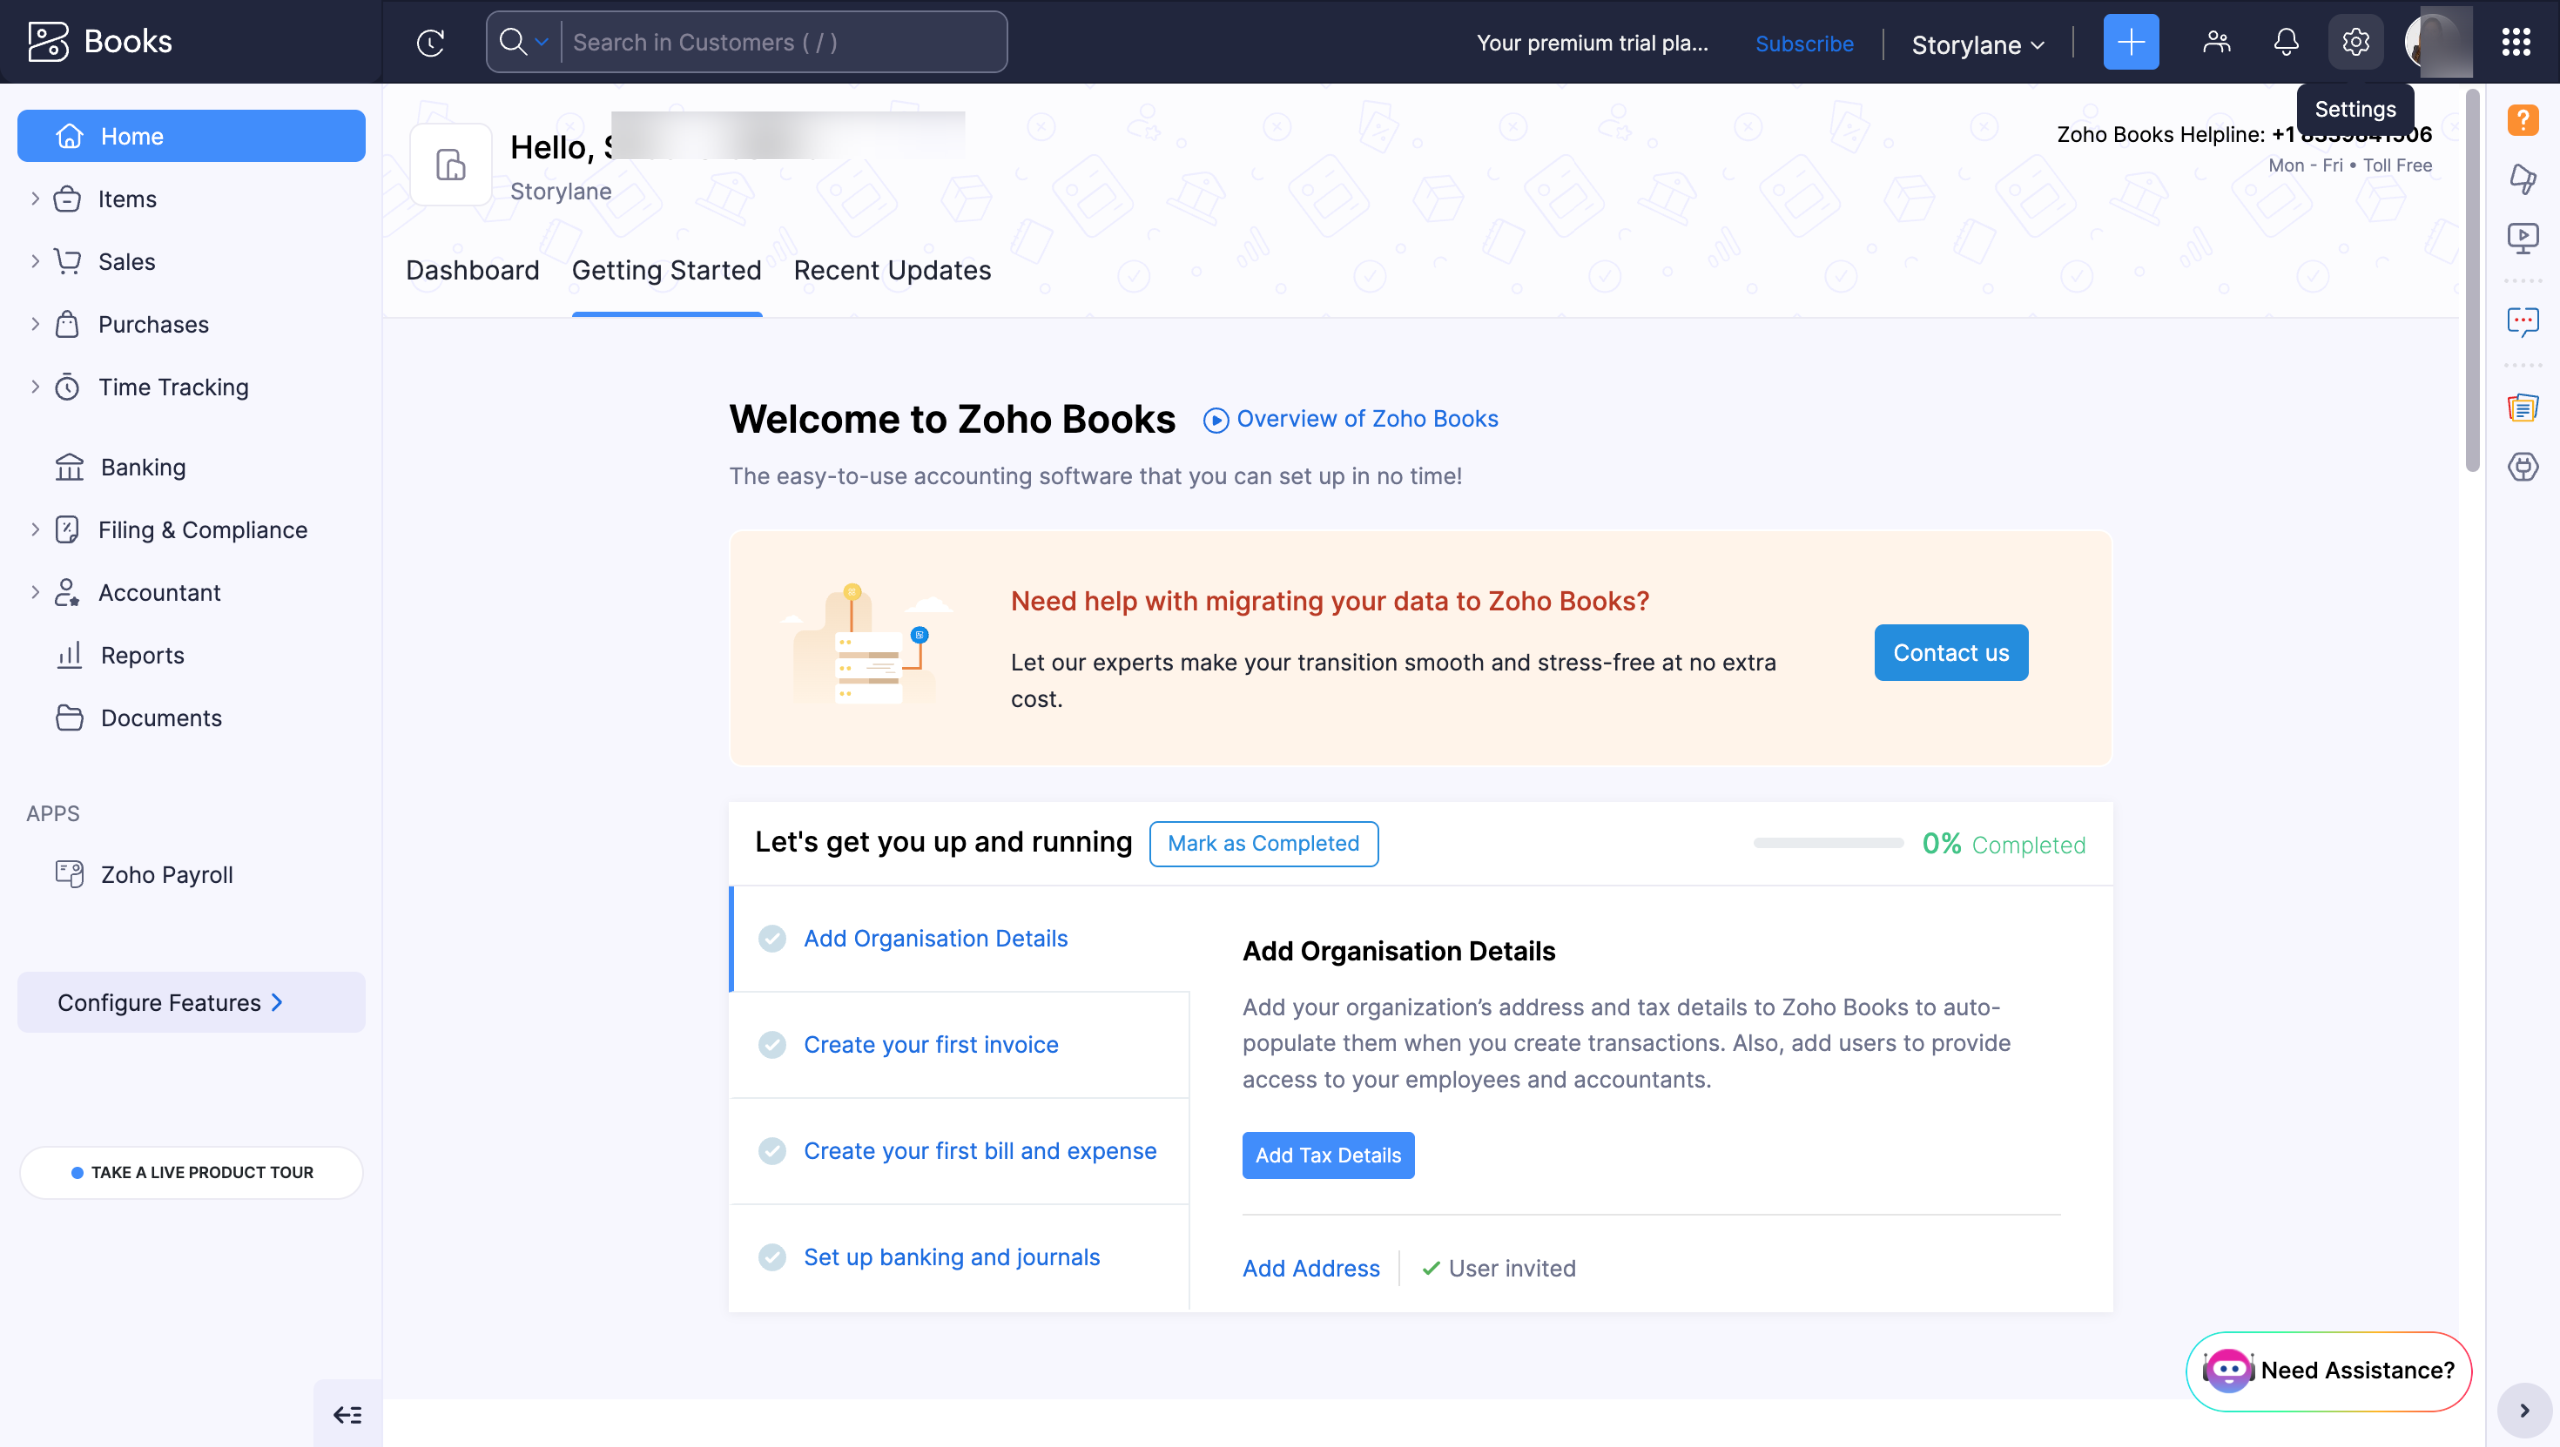Collapse the sidebar with arrow icon

tap(347, 1414)
